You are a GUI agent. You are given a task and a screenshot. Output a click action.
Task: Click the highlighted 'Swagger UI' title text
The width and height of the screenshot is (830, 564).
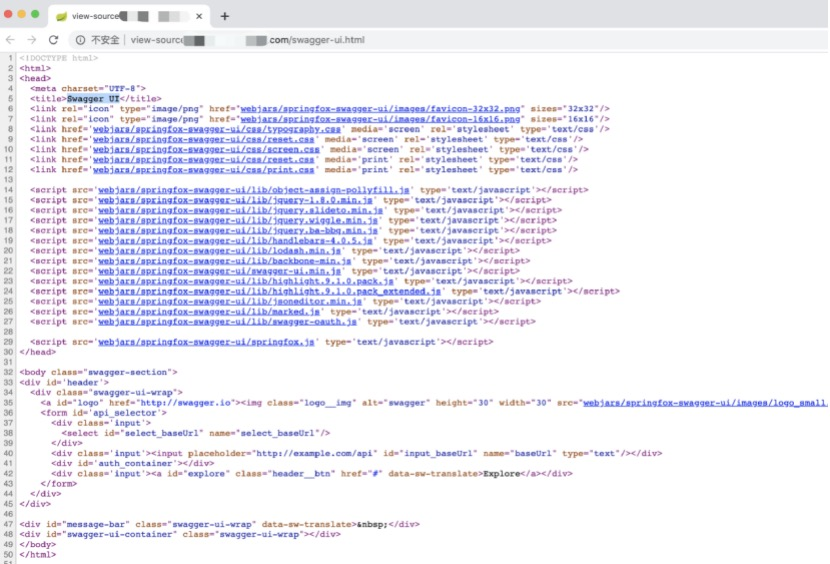93,99
